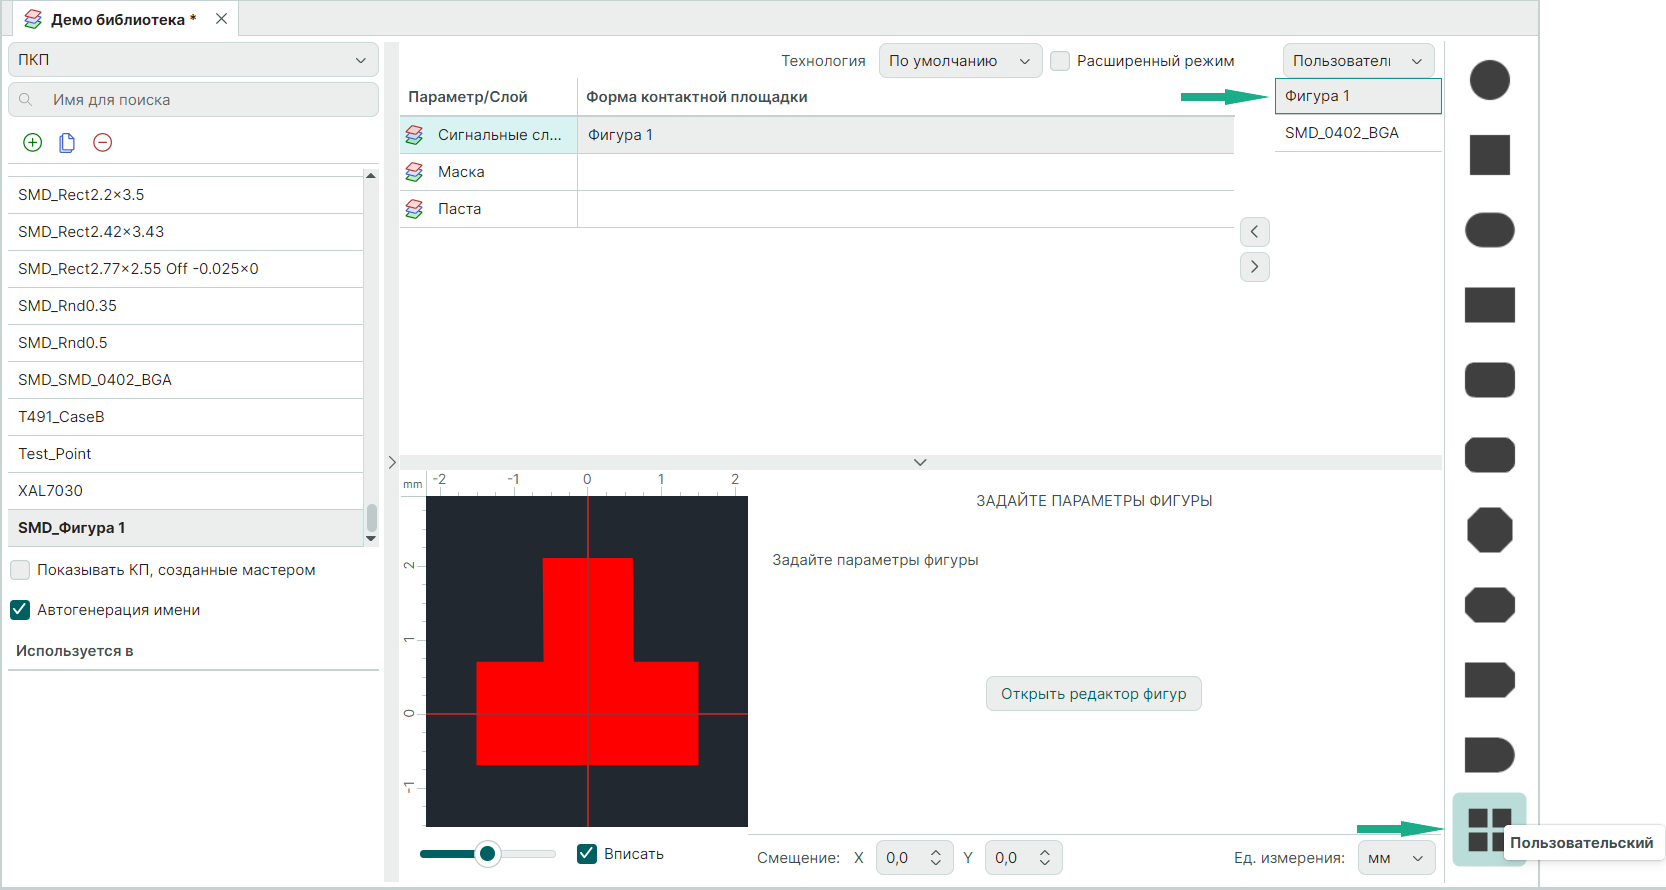
Task: Pick the custom user shape icon
Action: click(x=1488, y=829)
